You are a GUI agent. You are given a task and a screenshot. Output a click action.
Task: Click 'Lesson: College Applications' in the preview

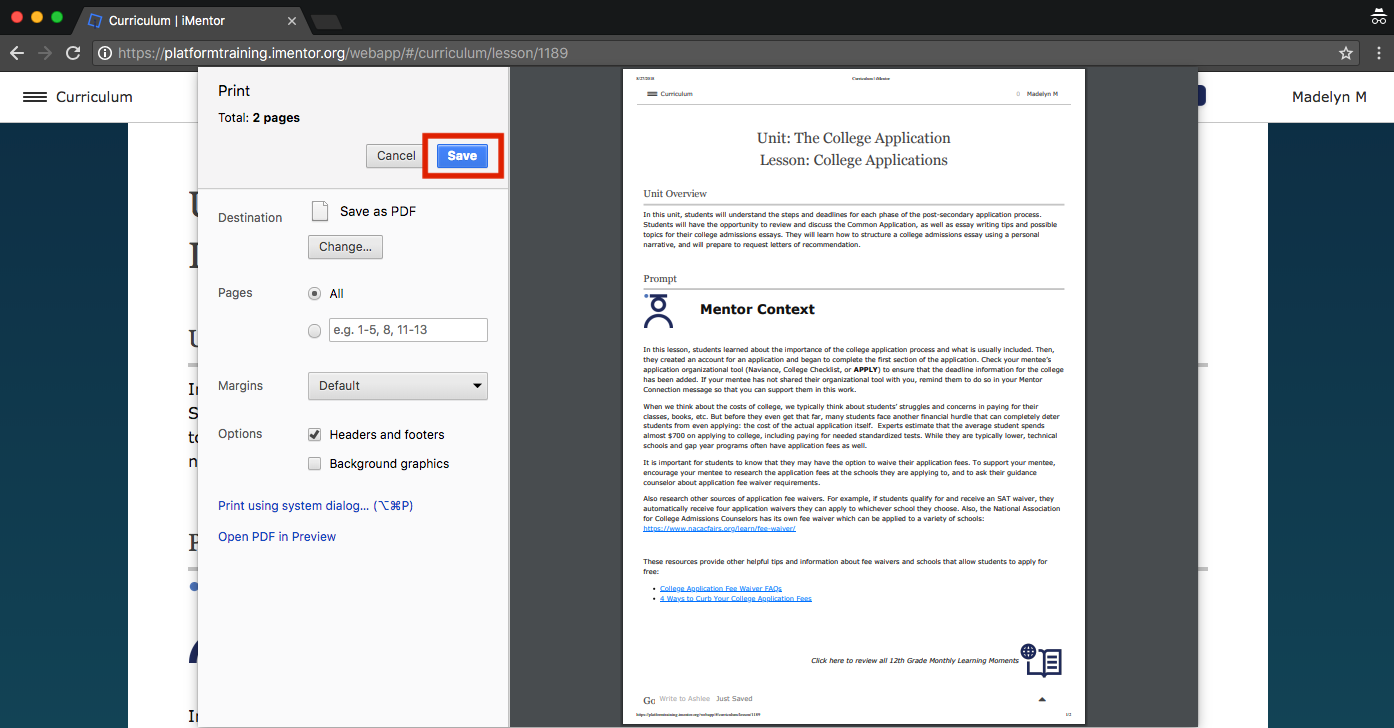pyautogui.click(x=854, y=160)
